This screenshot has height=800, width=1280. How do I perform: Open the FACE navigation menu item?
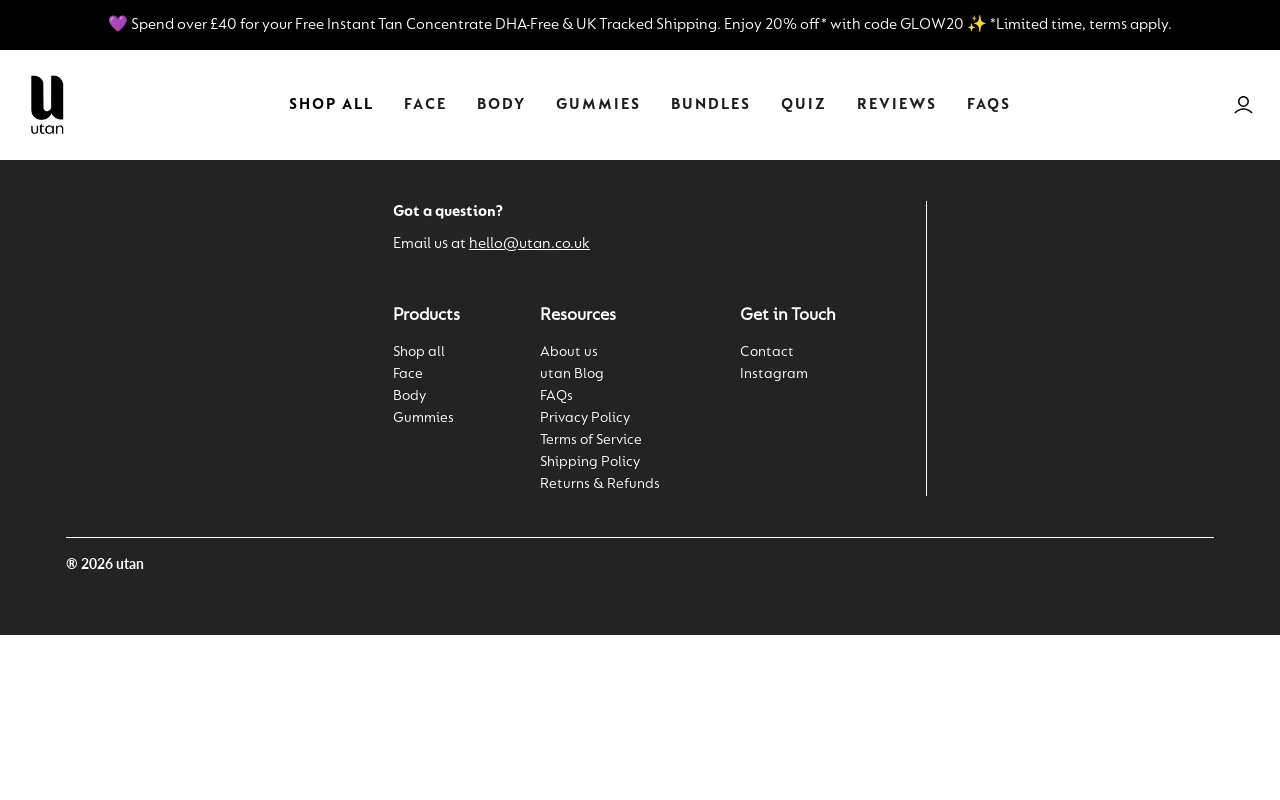click(425, 104)
